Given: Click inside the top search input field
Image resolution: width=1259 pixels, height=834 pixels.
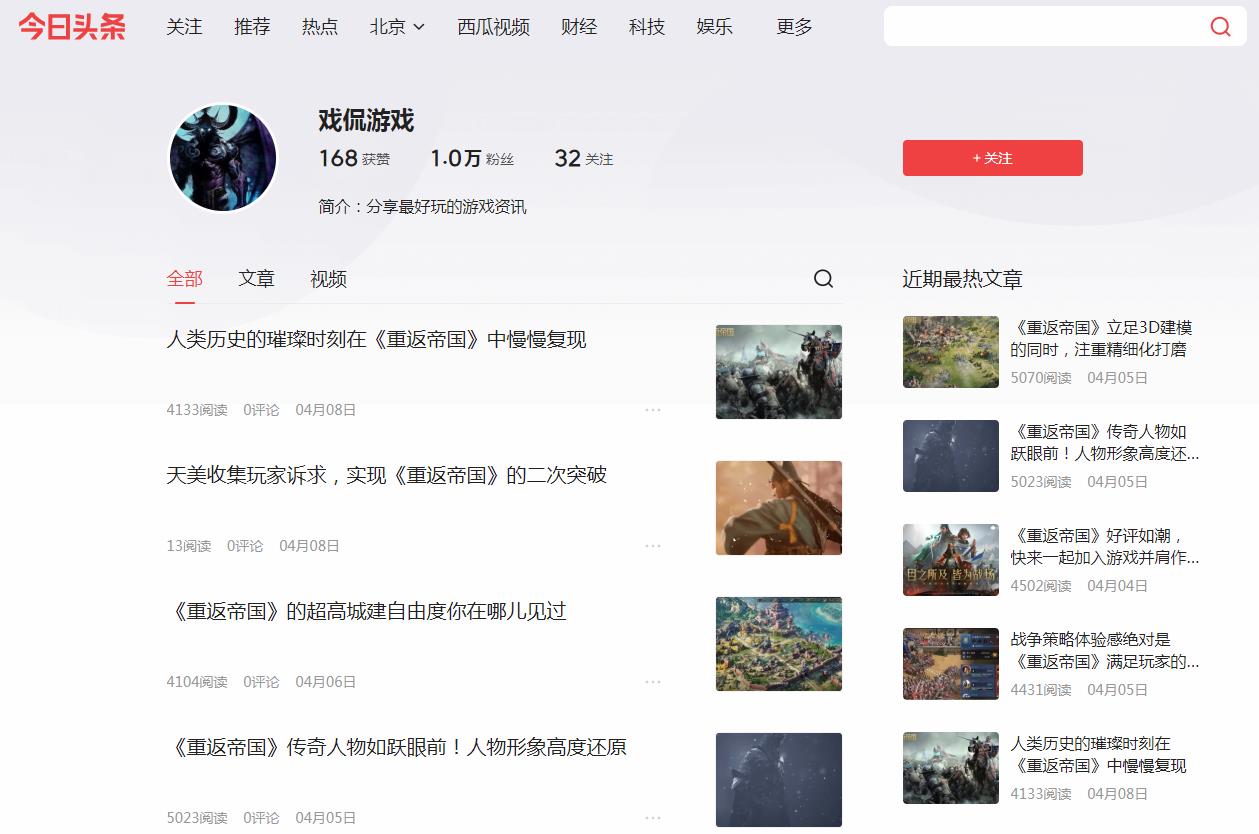Looking at the screenshot, I should coord(1045,26).
